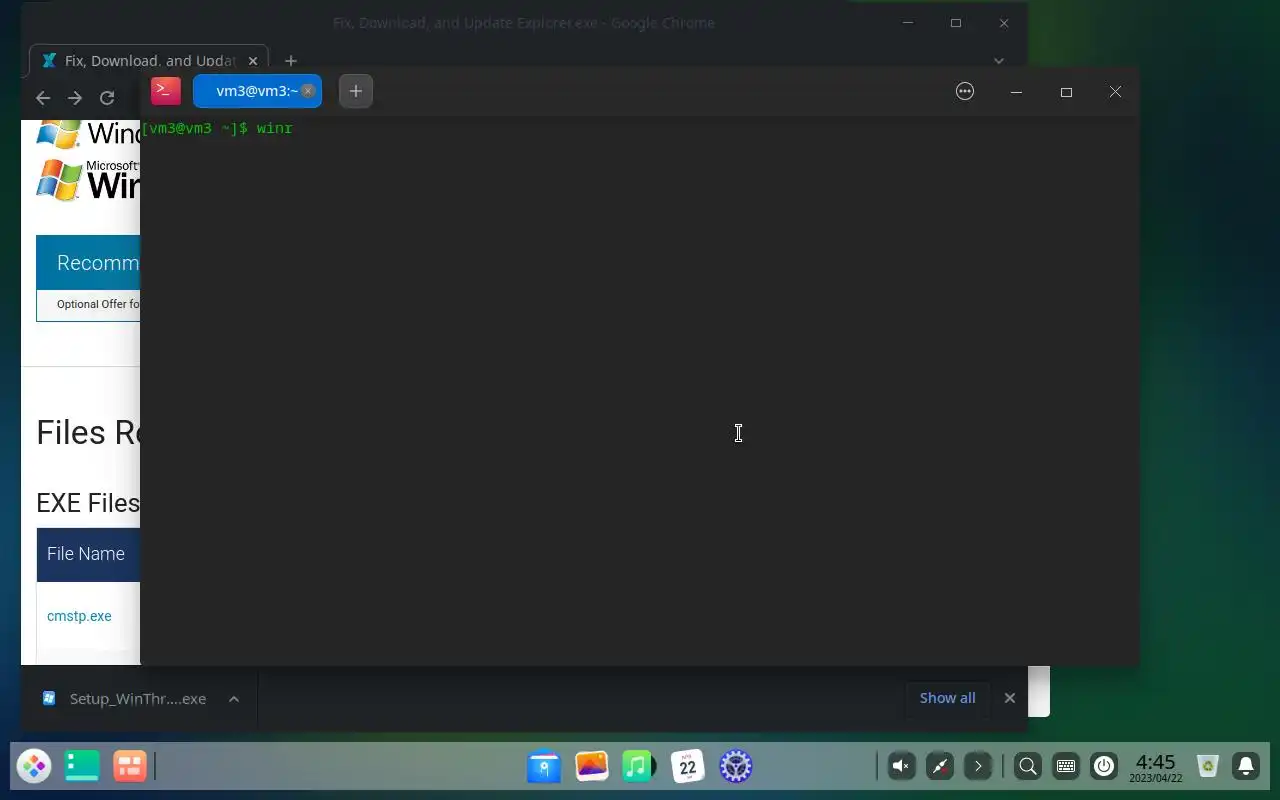Screen dimensions: 1280x800
Task: Open the search tool in dock
Action: (x=1027, y=767)
